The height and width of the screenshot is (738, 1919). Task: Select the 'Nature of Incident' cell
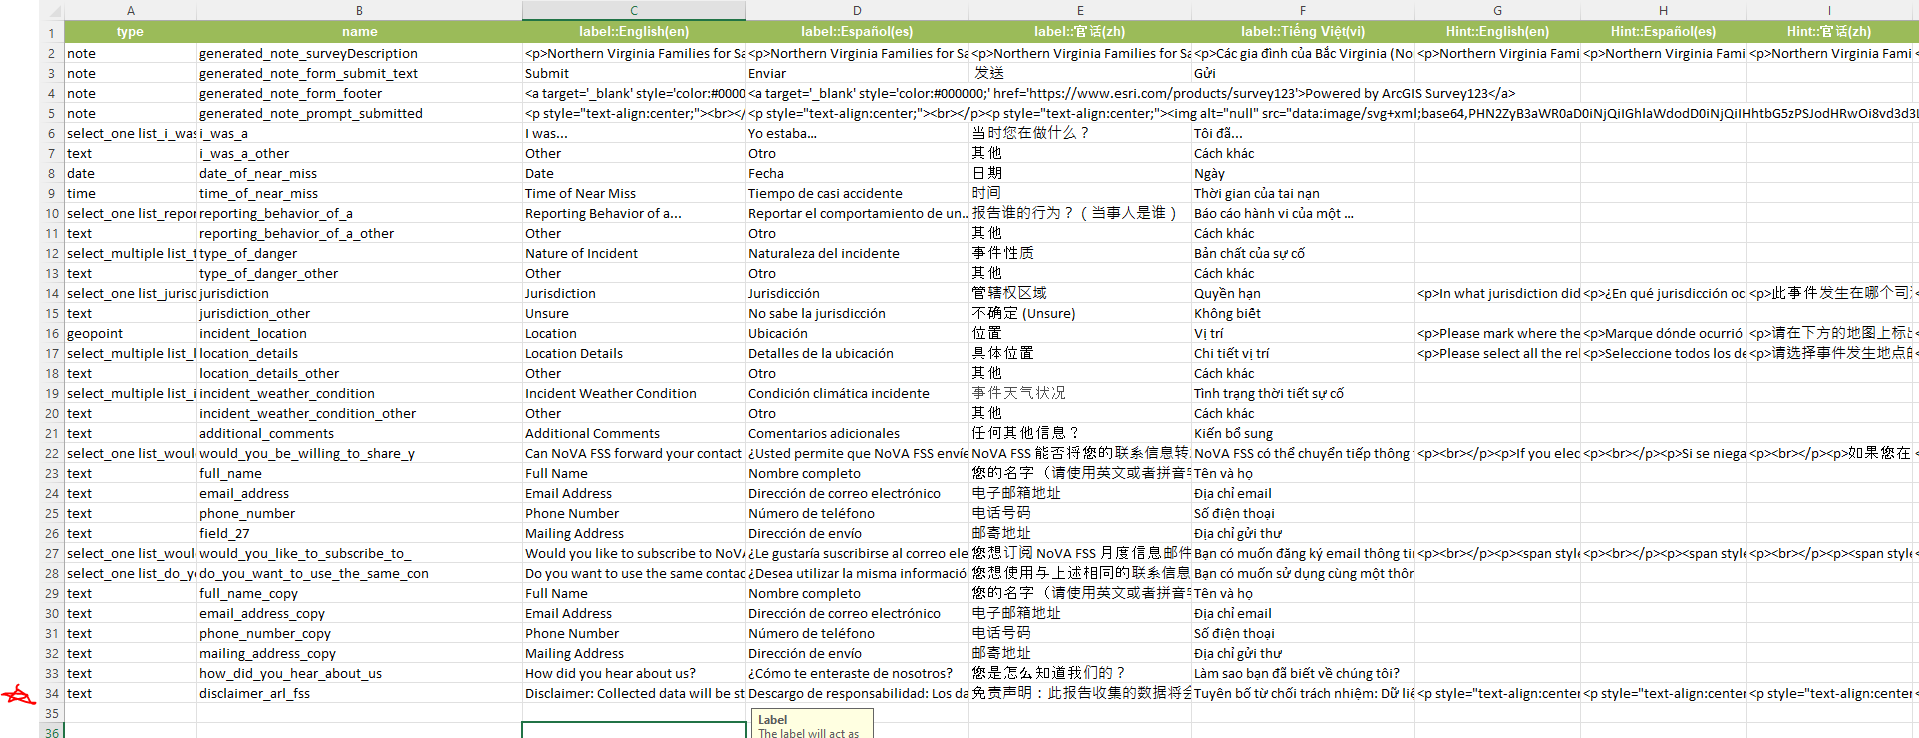[x=633, y=253]
